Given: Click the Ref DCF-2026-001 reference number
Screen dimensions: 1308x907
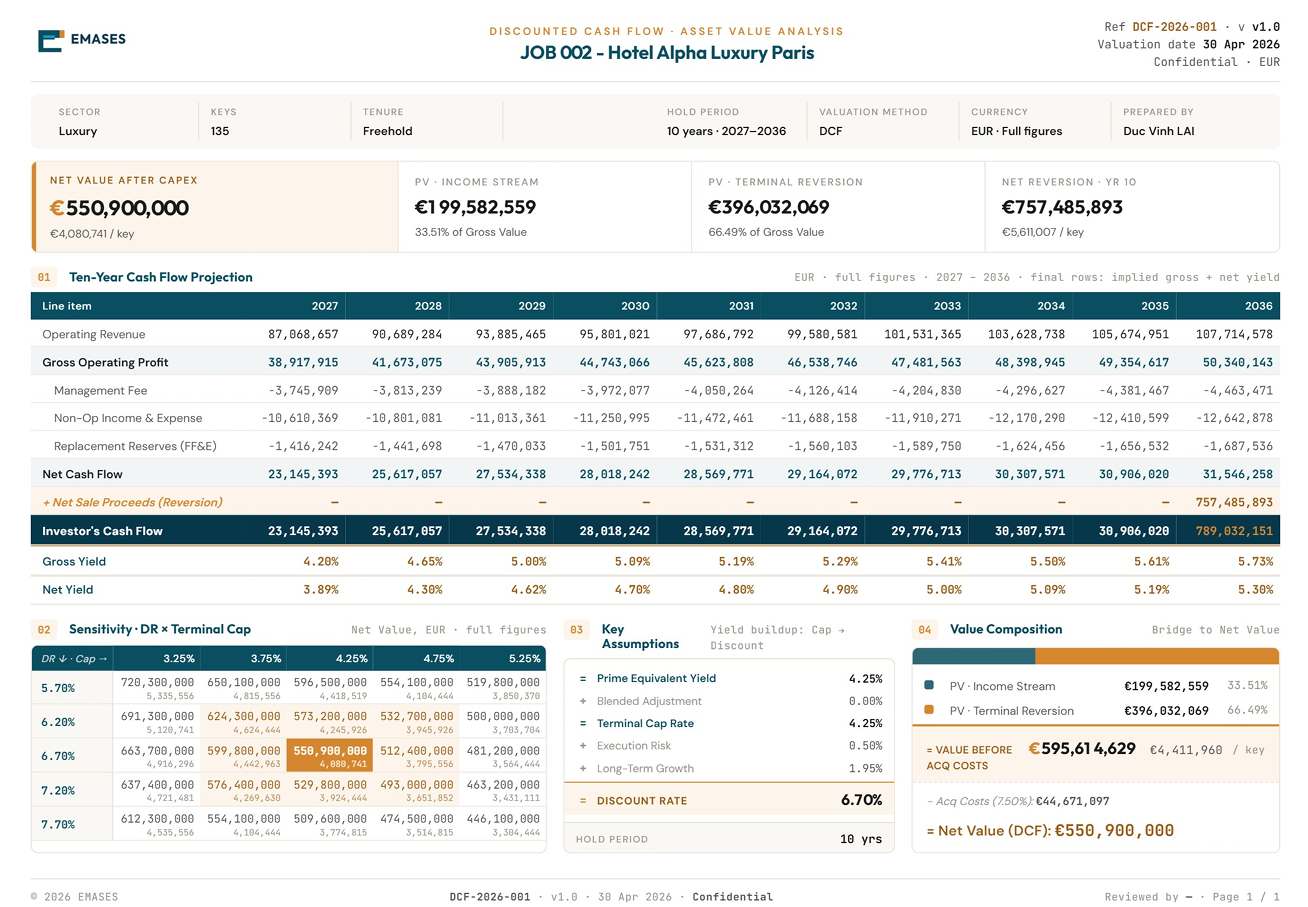Looking at the screenshot, I should coord(1174,27).
